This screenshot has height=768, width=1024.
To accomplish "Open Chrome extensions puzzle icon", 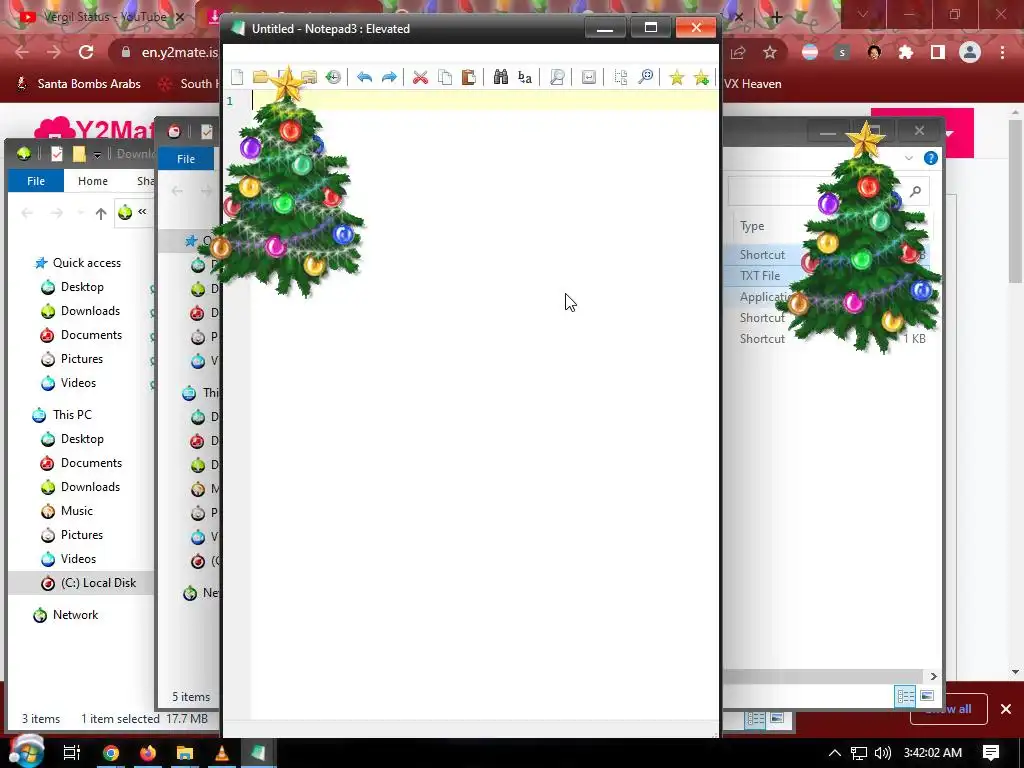I will click(x=906, y=52).
